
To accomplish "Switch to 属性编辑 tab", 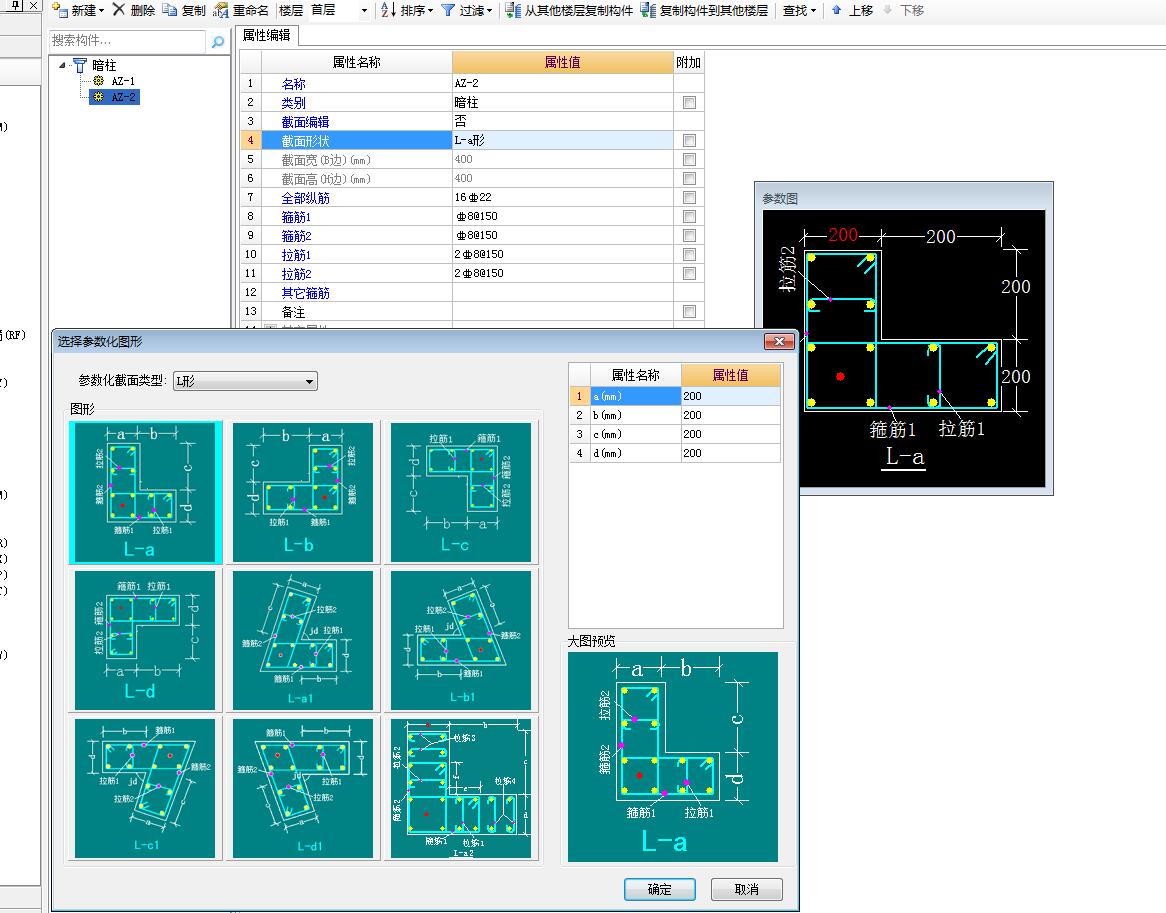I will pyautogui.click(x=267, y=35).
